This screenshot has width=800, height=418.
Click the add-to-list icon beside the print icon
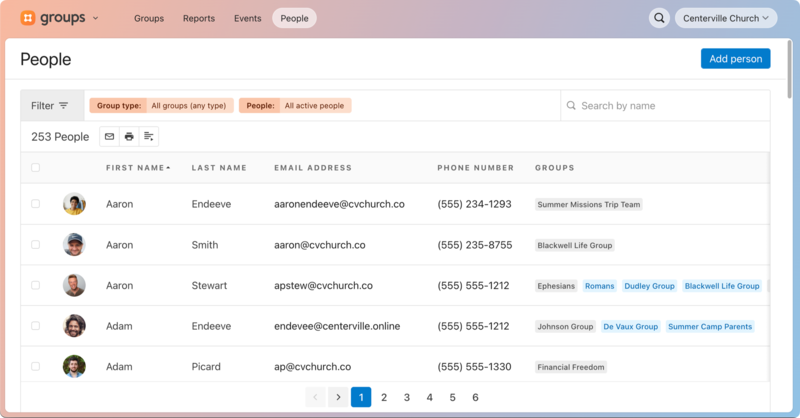tap(148, 137)
